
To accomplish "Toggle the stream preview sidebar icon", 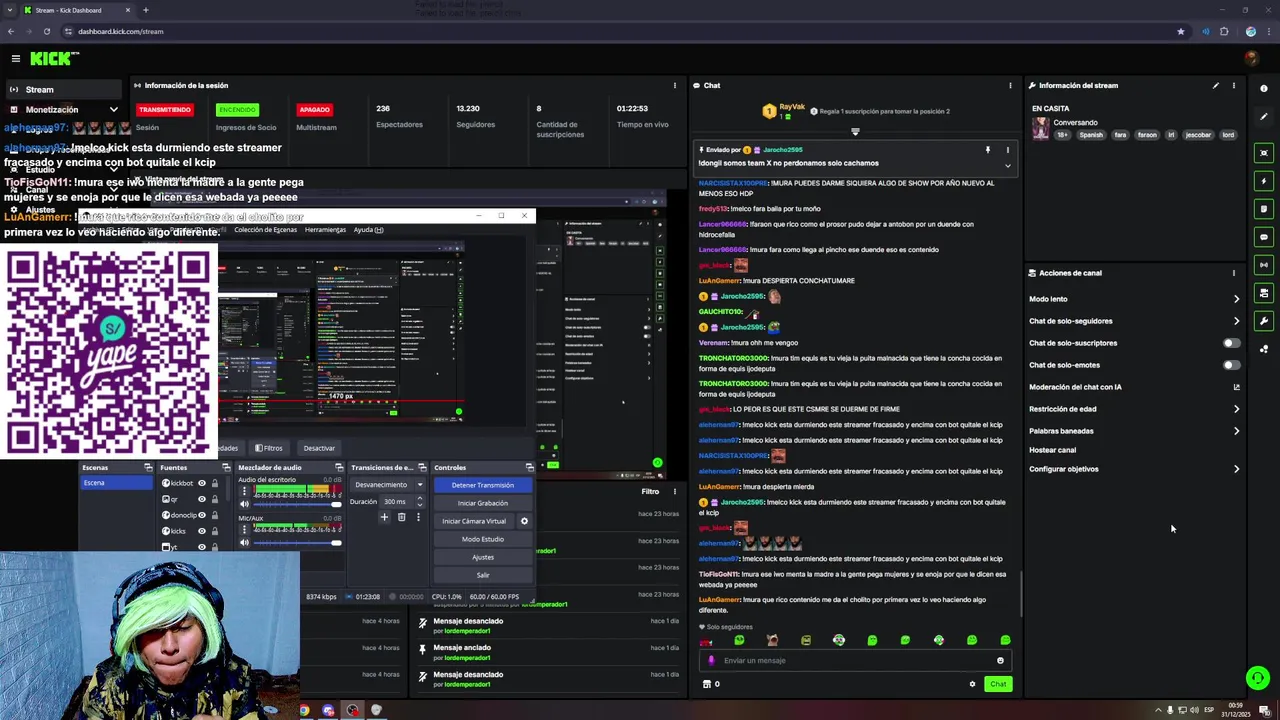I will point(1264,153).
